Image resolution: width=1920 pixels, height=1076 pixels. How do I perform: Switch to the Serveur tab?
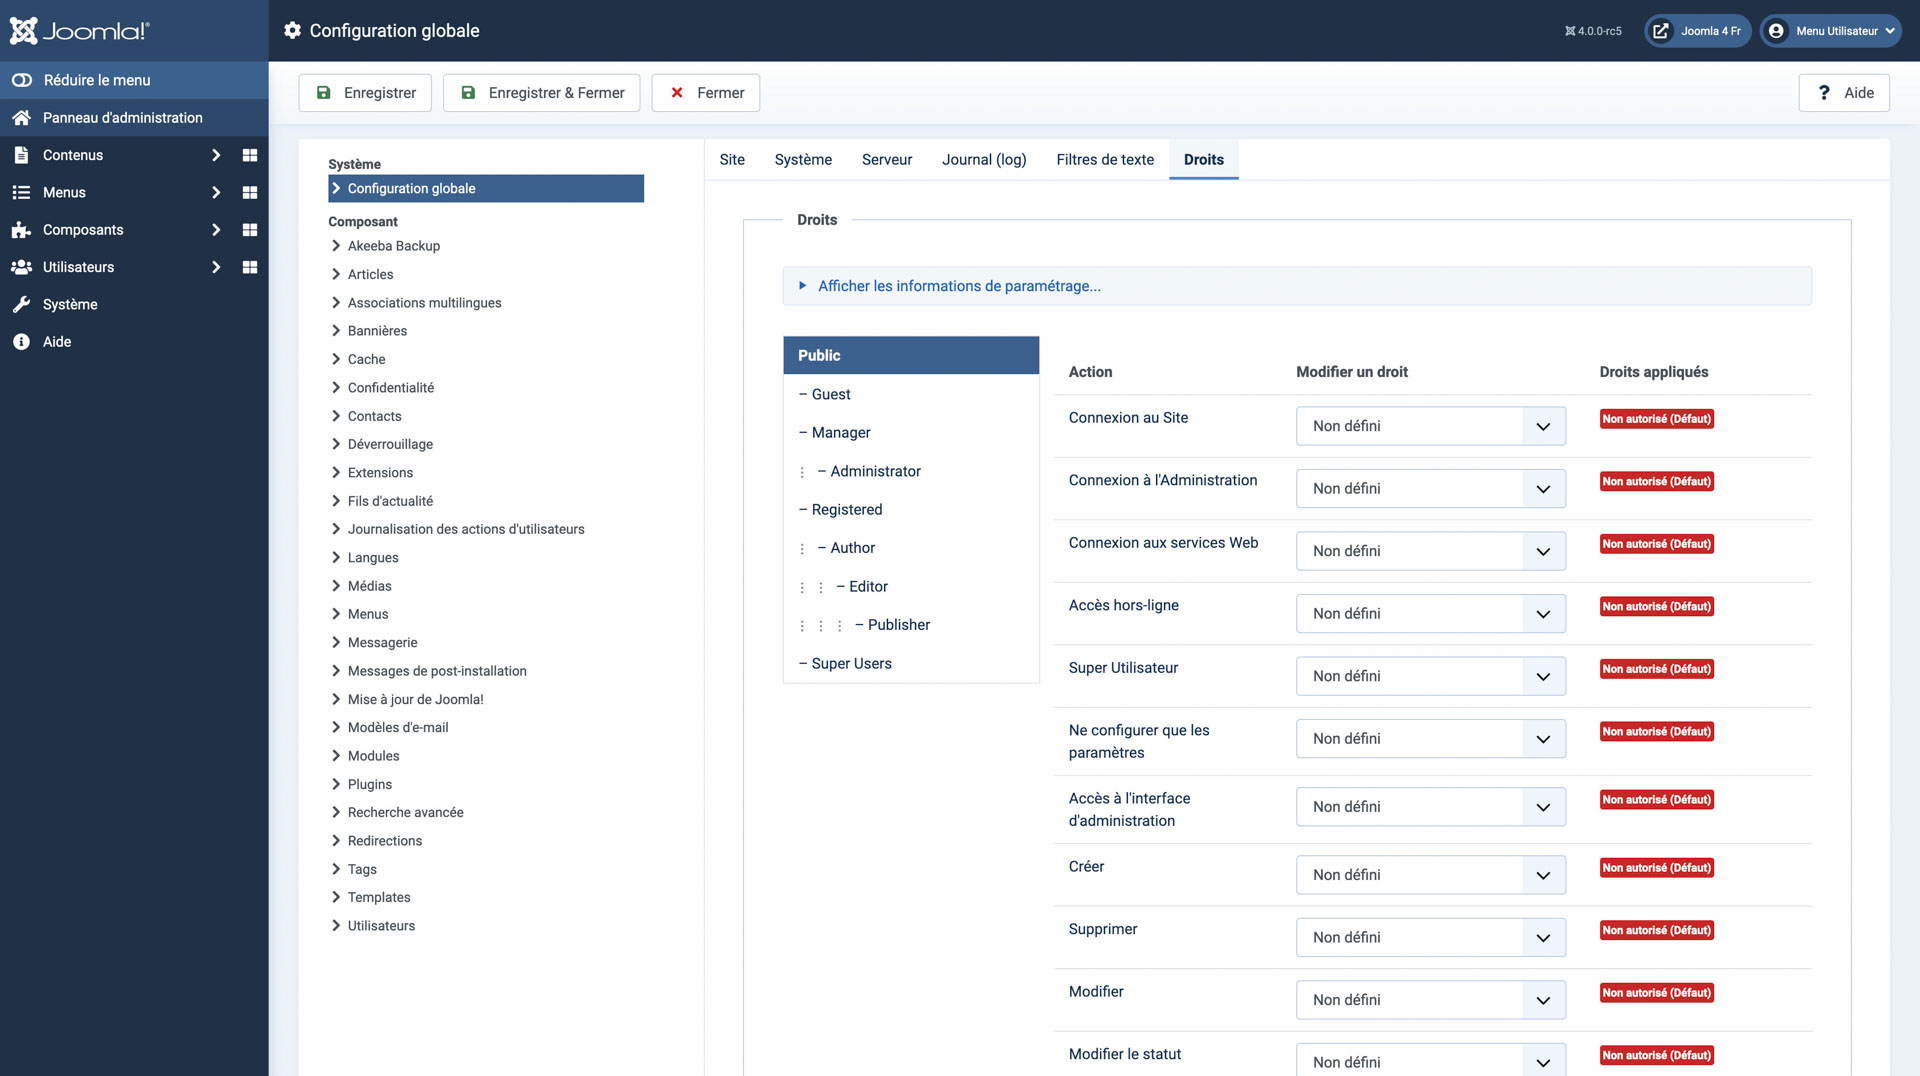(x=887, y=160)
